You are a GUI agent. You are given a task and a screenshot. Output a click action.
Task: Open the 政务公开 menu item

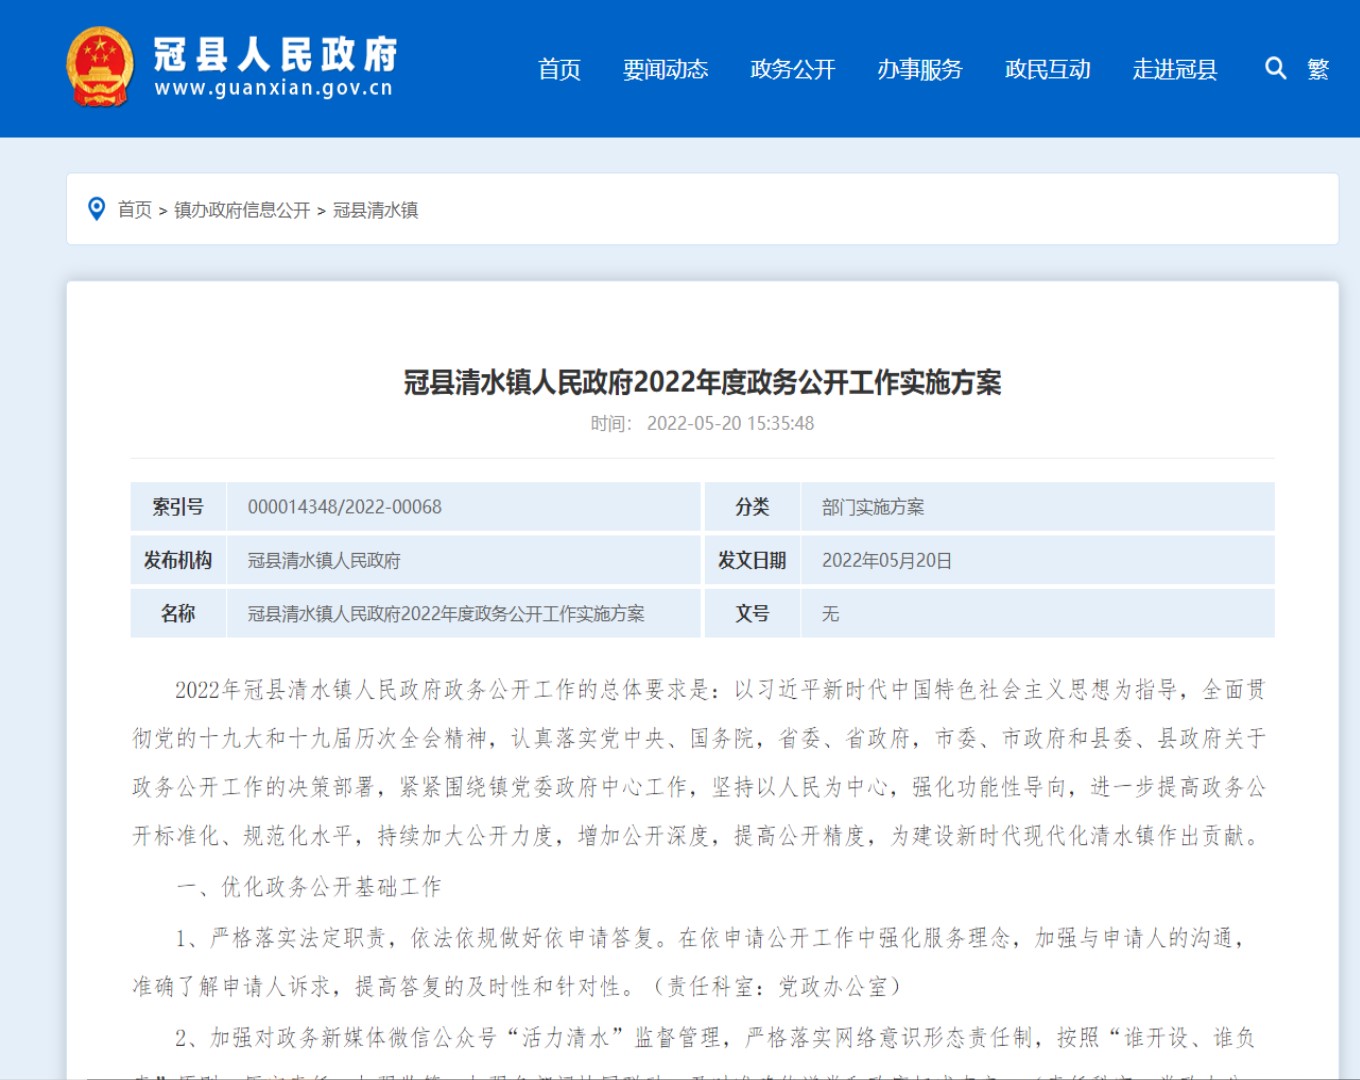[793, 69]
